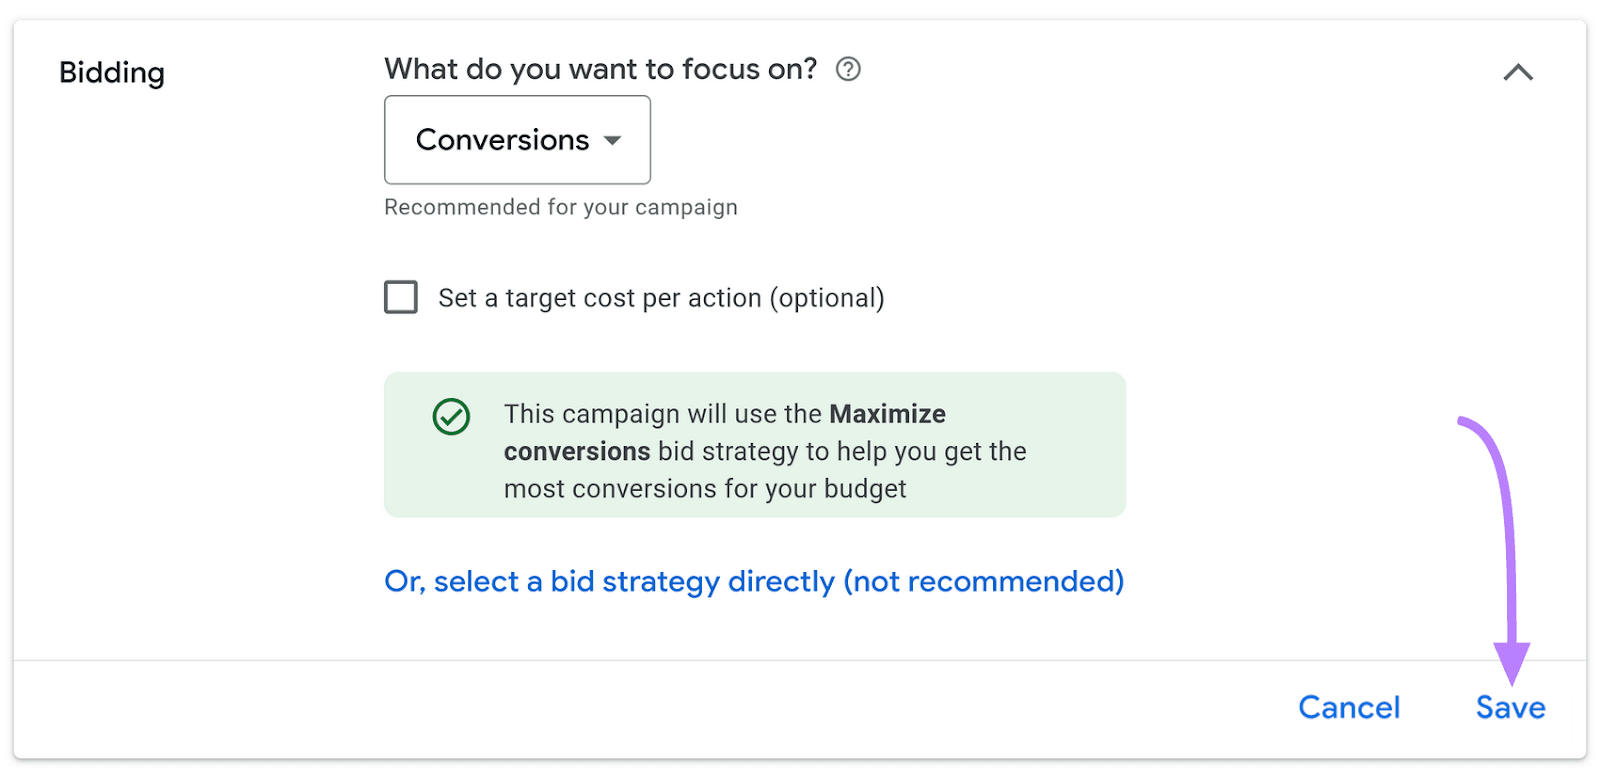The width and height of the screenshot is (1600, 776).
Task: Collapse the Bidding section with the chevron
Action: click(x=1519, y=71)
